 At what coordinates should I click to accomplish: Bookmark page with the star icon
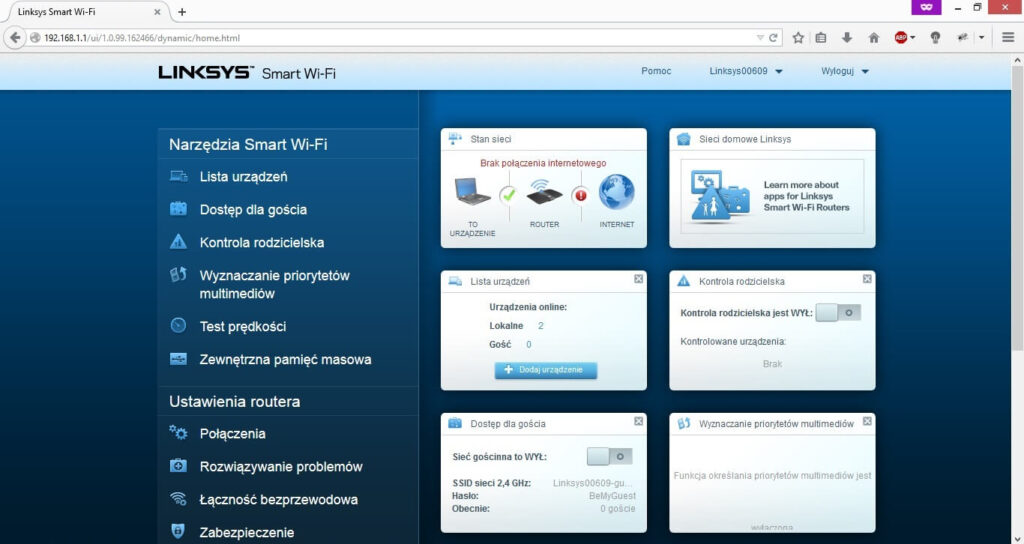point(798,38)
